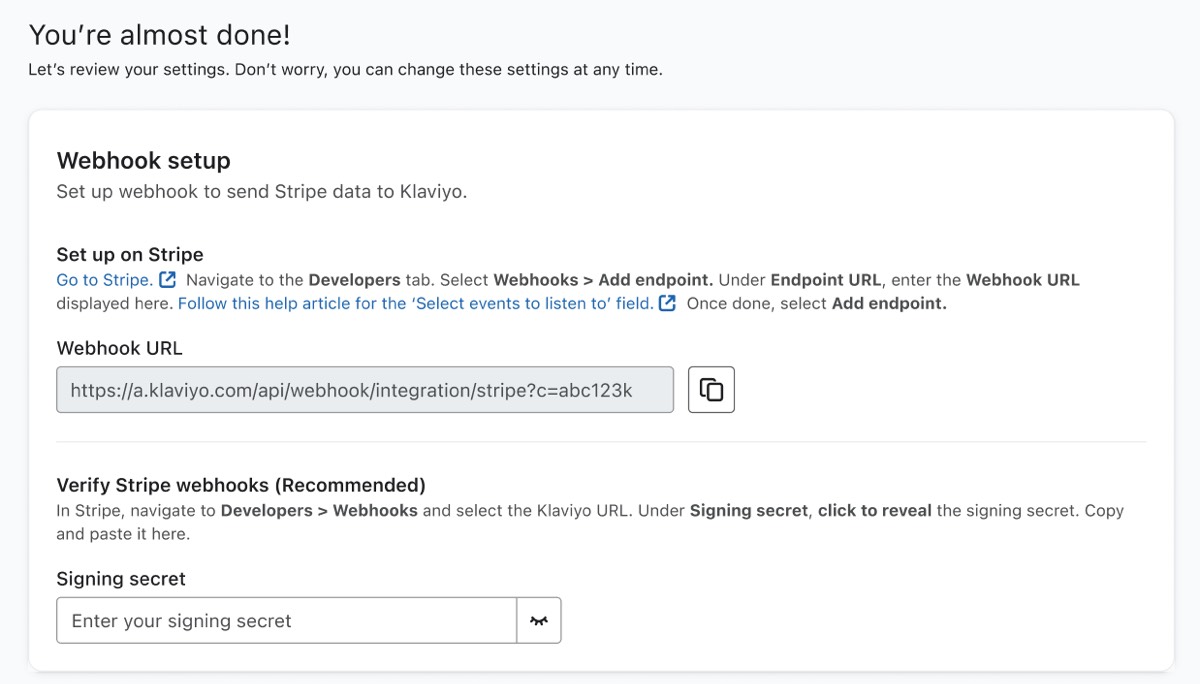The height and width of the screenshot is (684, 1200).
Task: Click the grayed-out webhook URL value
Action: point(365,389)
